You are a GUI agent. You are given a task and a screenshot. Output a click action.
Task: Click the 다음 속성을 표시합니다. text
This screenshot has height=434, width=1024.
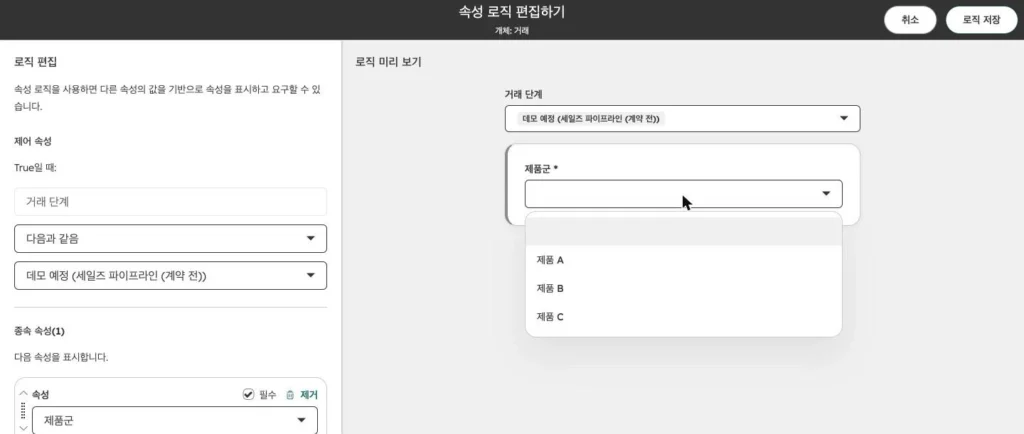click(x=61, y=358)
